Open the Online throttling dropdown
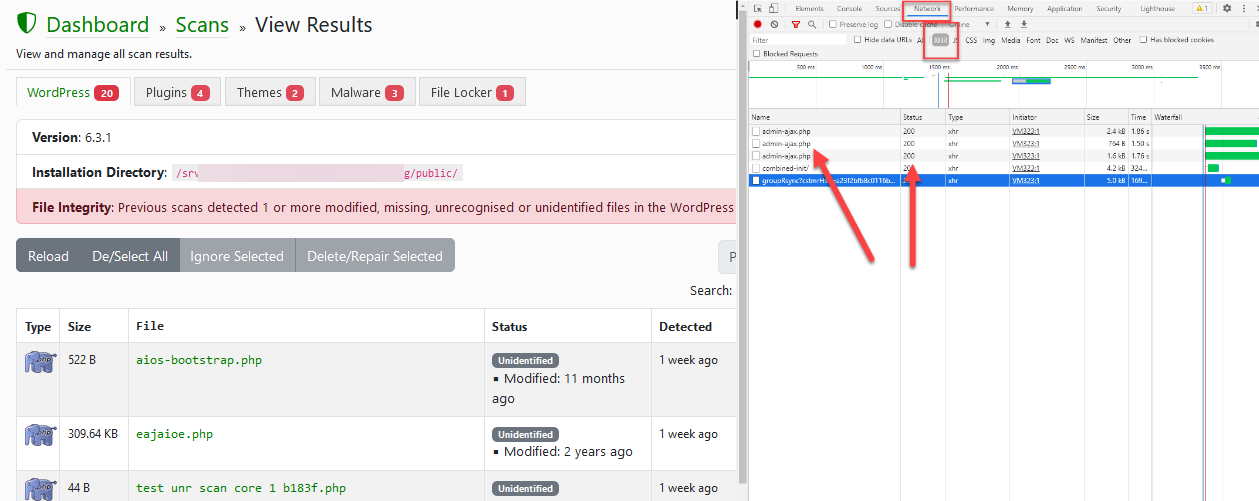The width and height of the screenshot is (1259, 501). (x=970, y=24)
